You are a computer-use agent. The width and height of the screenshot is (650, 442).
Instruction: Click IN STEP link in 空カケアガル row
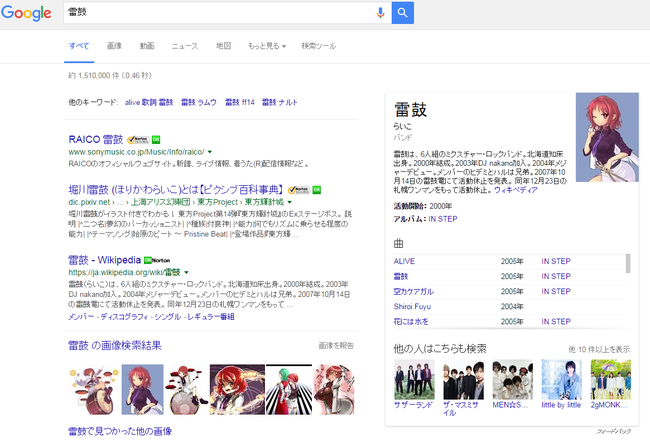pyautogui.click(x=556, y=291)
